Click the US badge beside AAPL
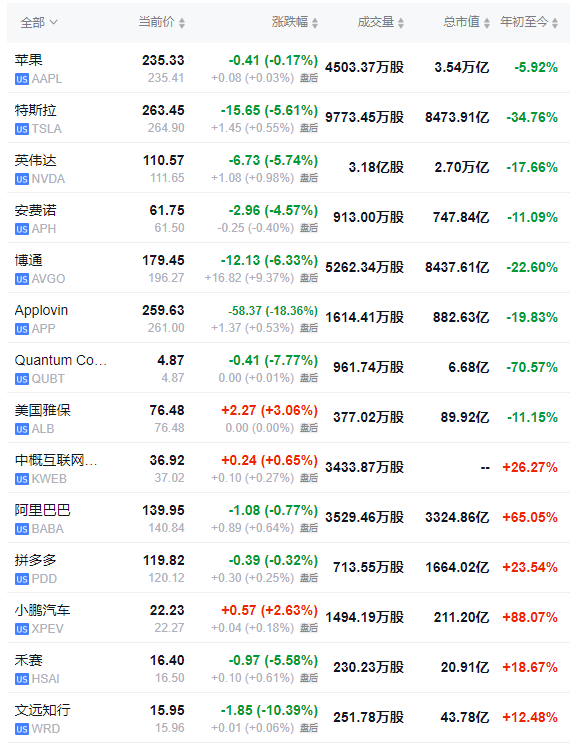This screenshot has width=586, height=751. [22, 79]
